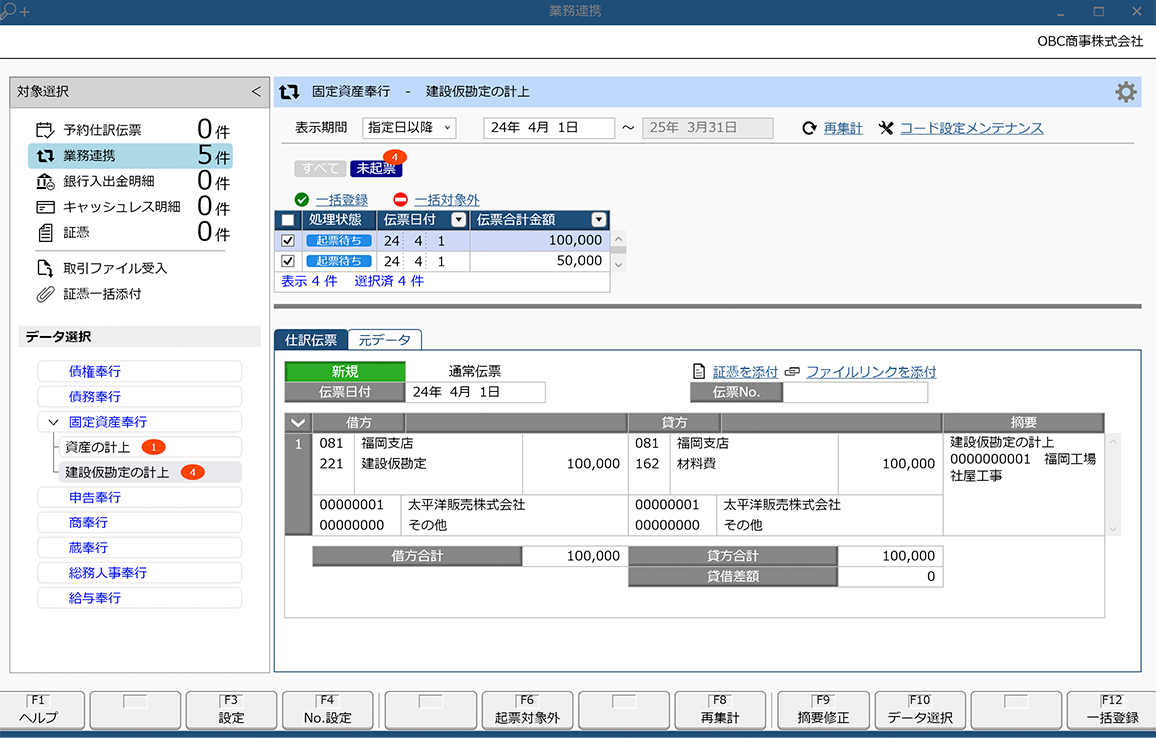Open the 指定日以降 period dropdown
Viewport: 1156px width, 738px height.
click(x=408, y=128)
